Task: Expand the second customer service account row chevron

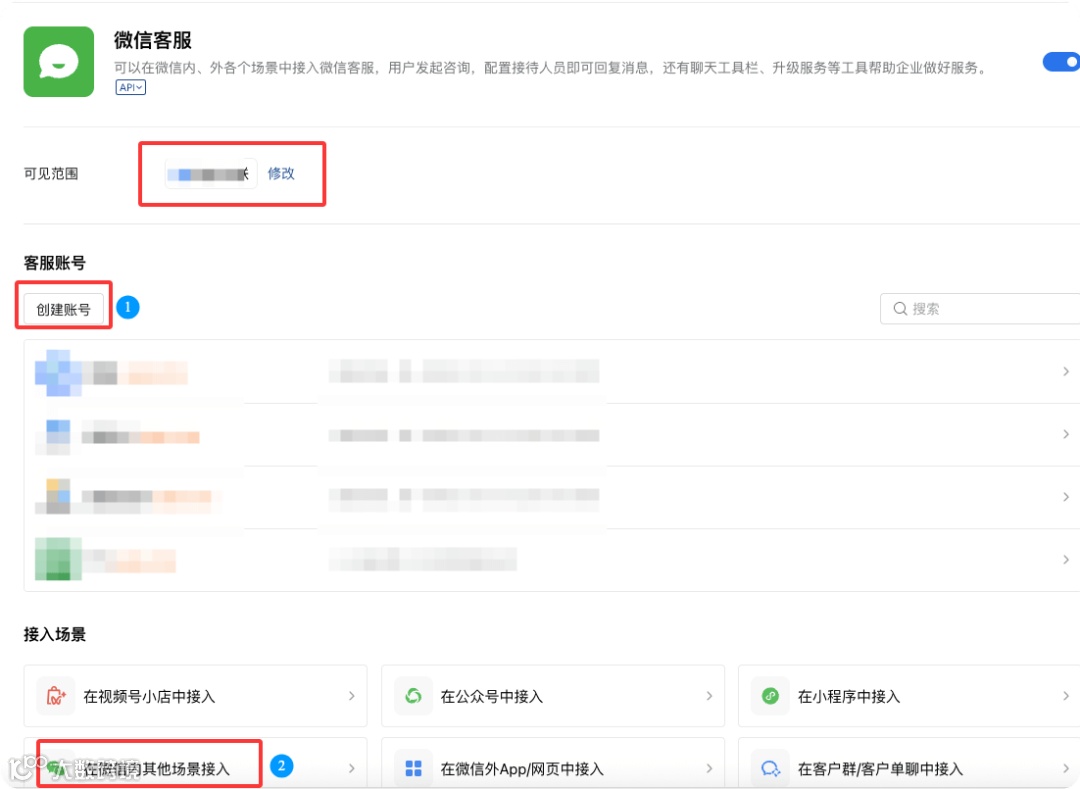Action: tap(1066, 434)
